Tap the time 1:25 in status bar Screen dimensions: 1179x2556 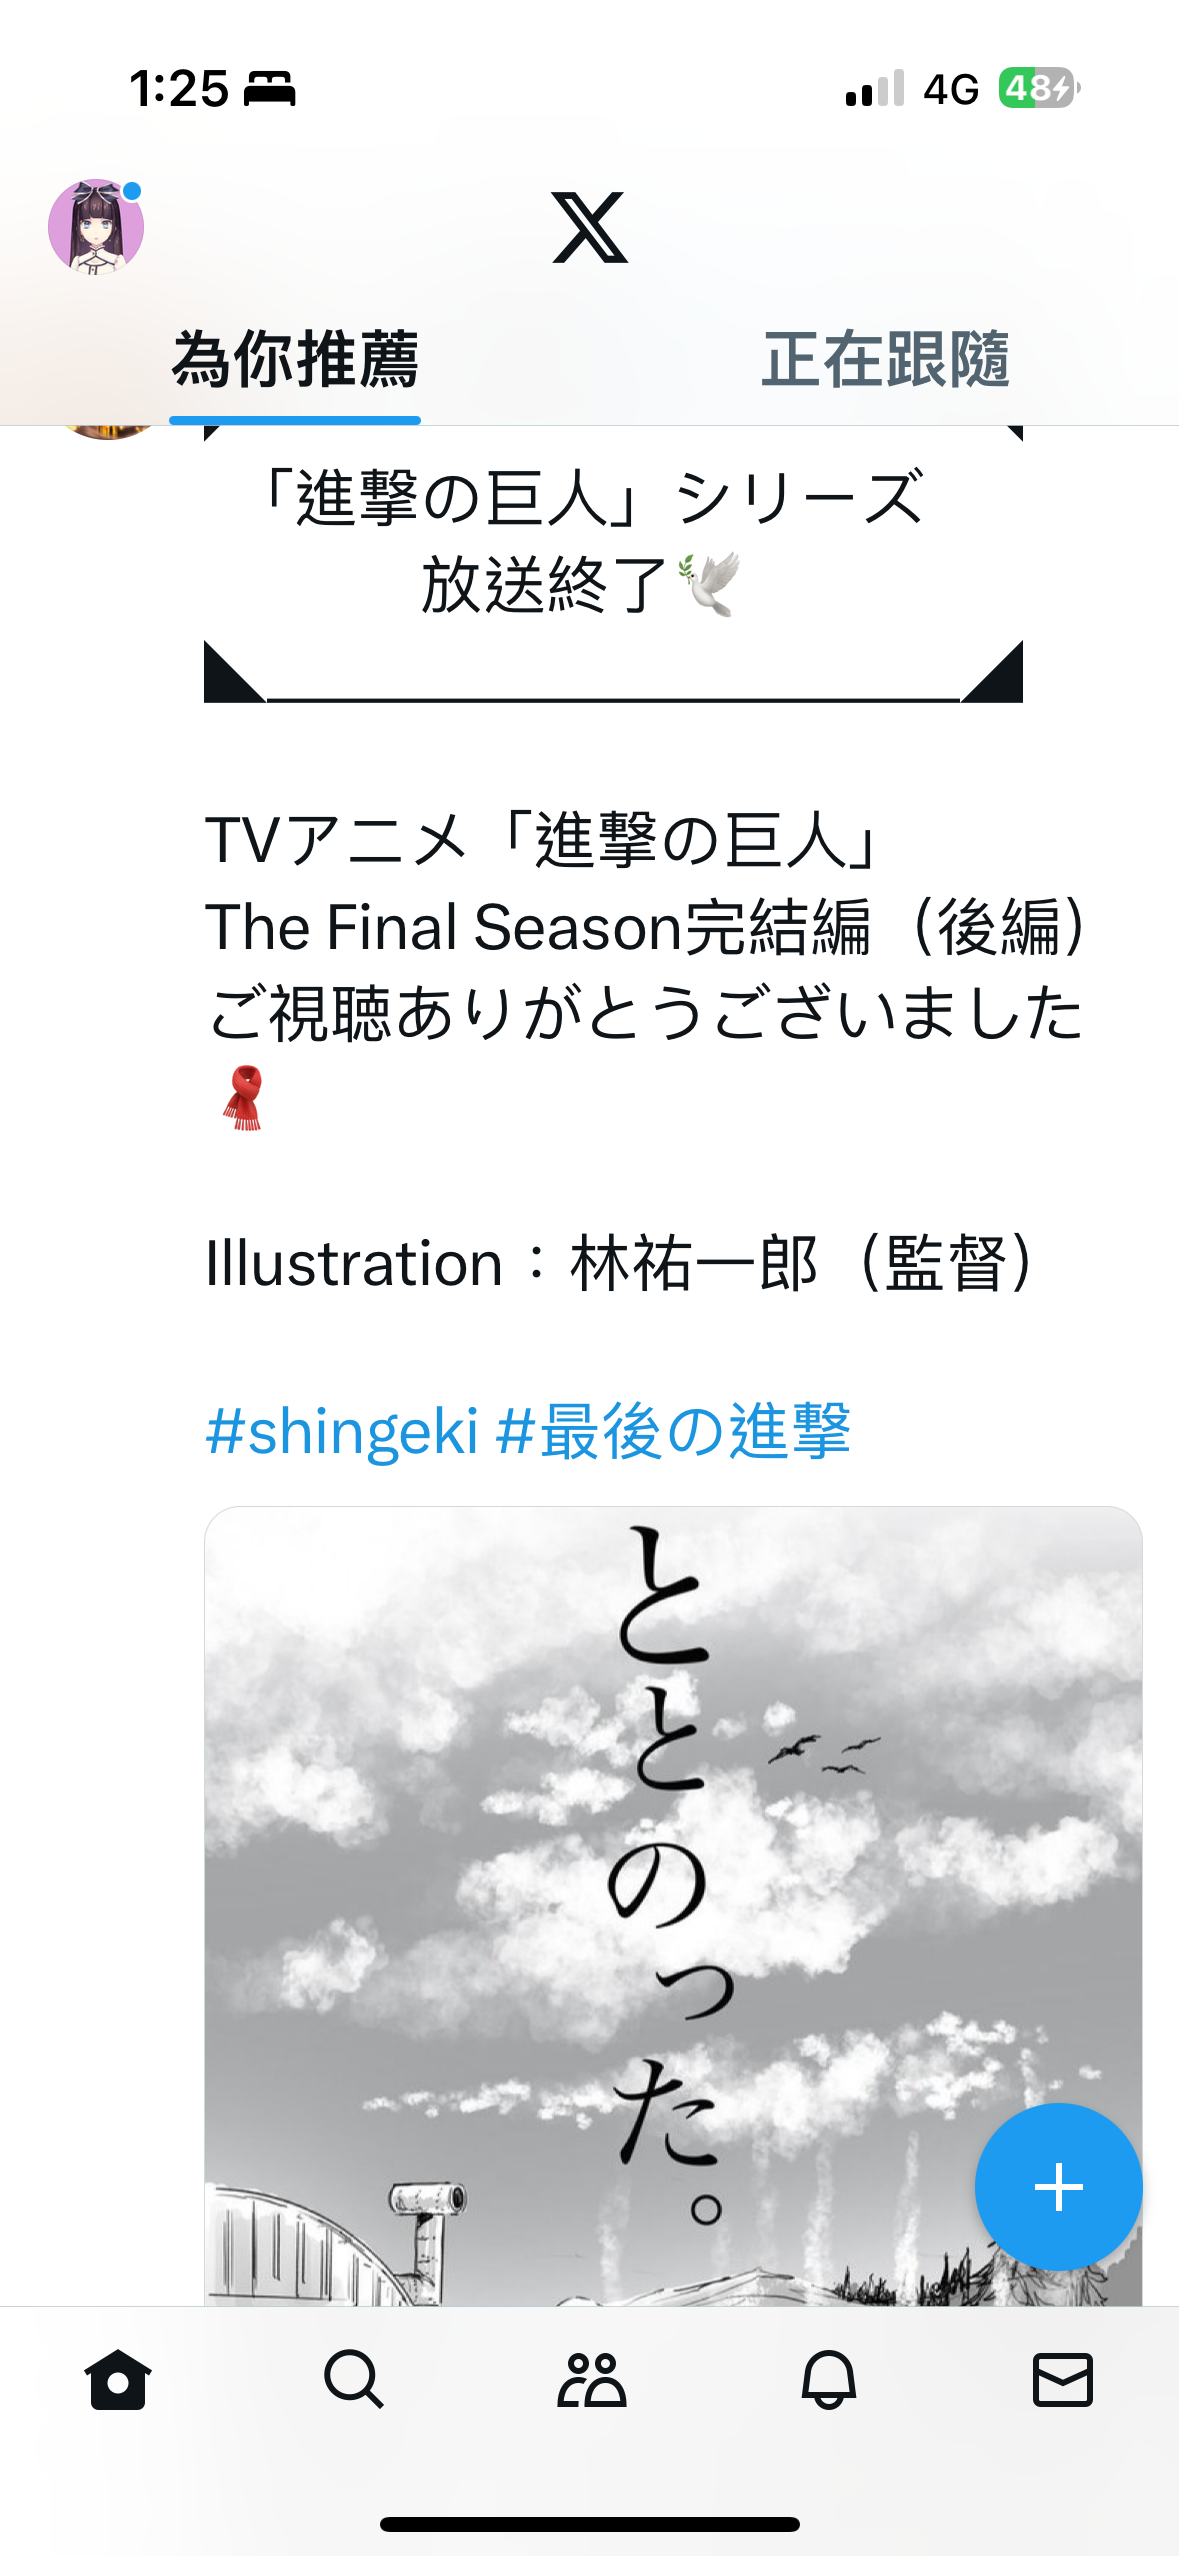[179, 89]
